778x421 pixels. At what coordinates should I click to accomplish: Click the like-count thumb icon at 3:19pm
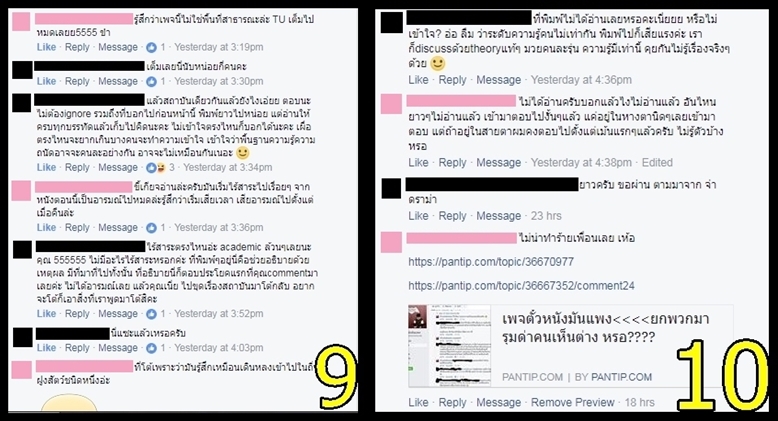tap(151, 48)
